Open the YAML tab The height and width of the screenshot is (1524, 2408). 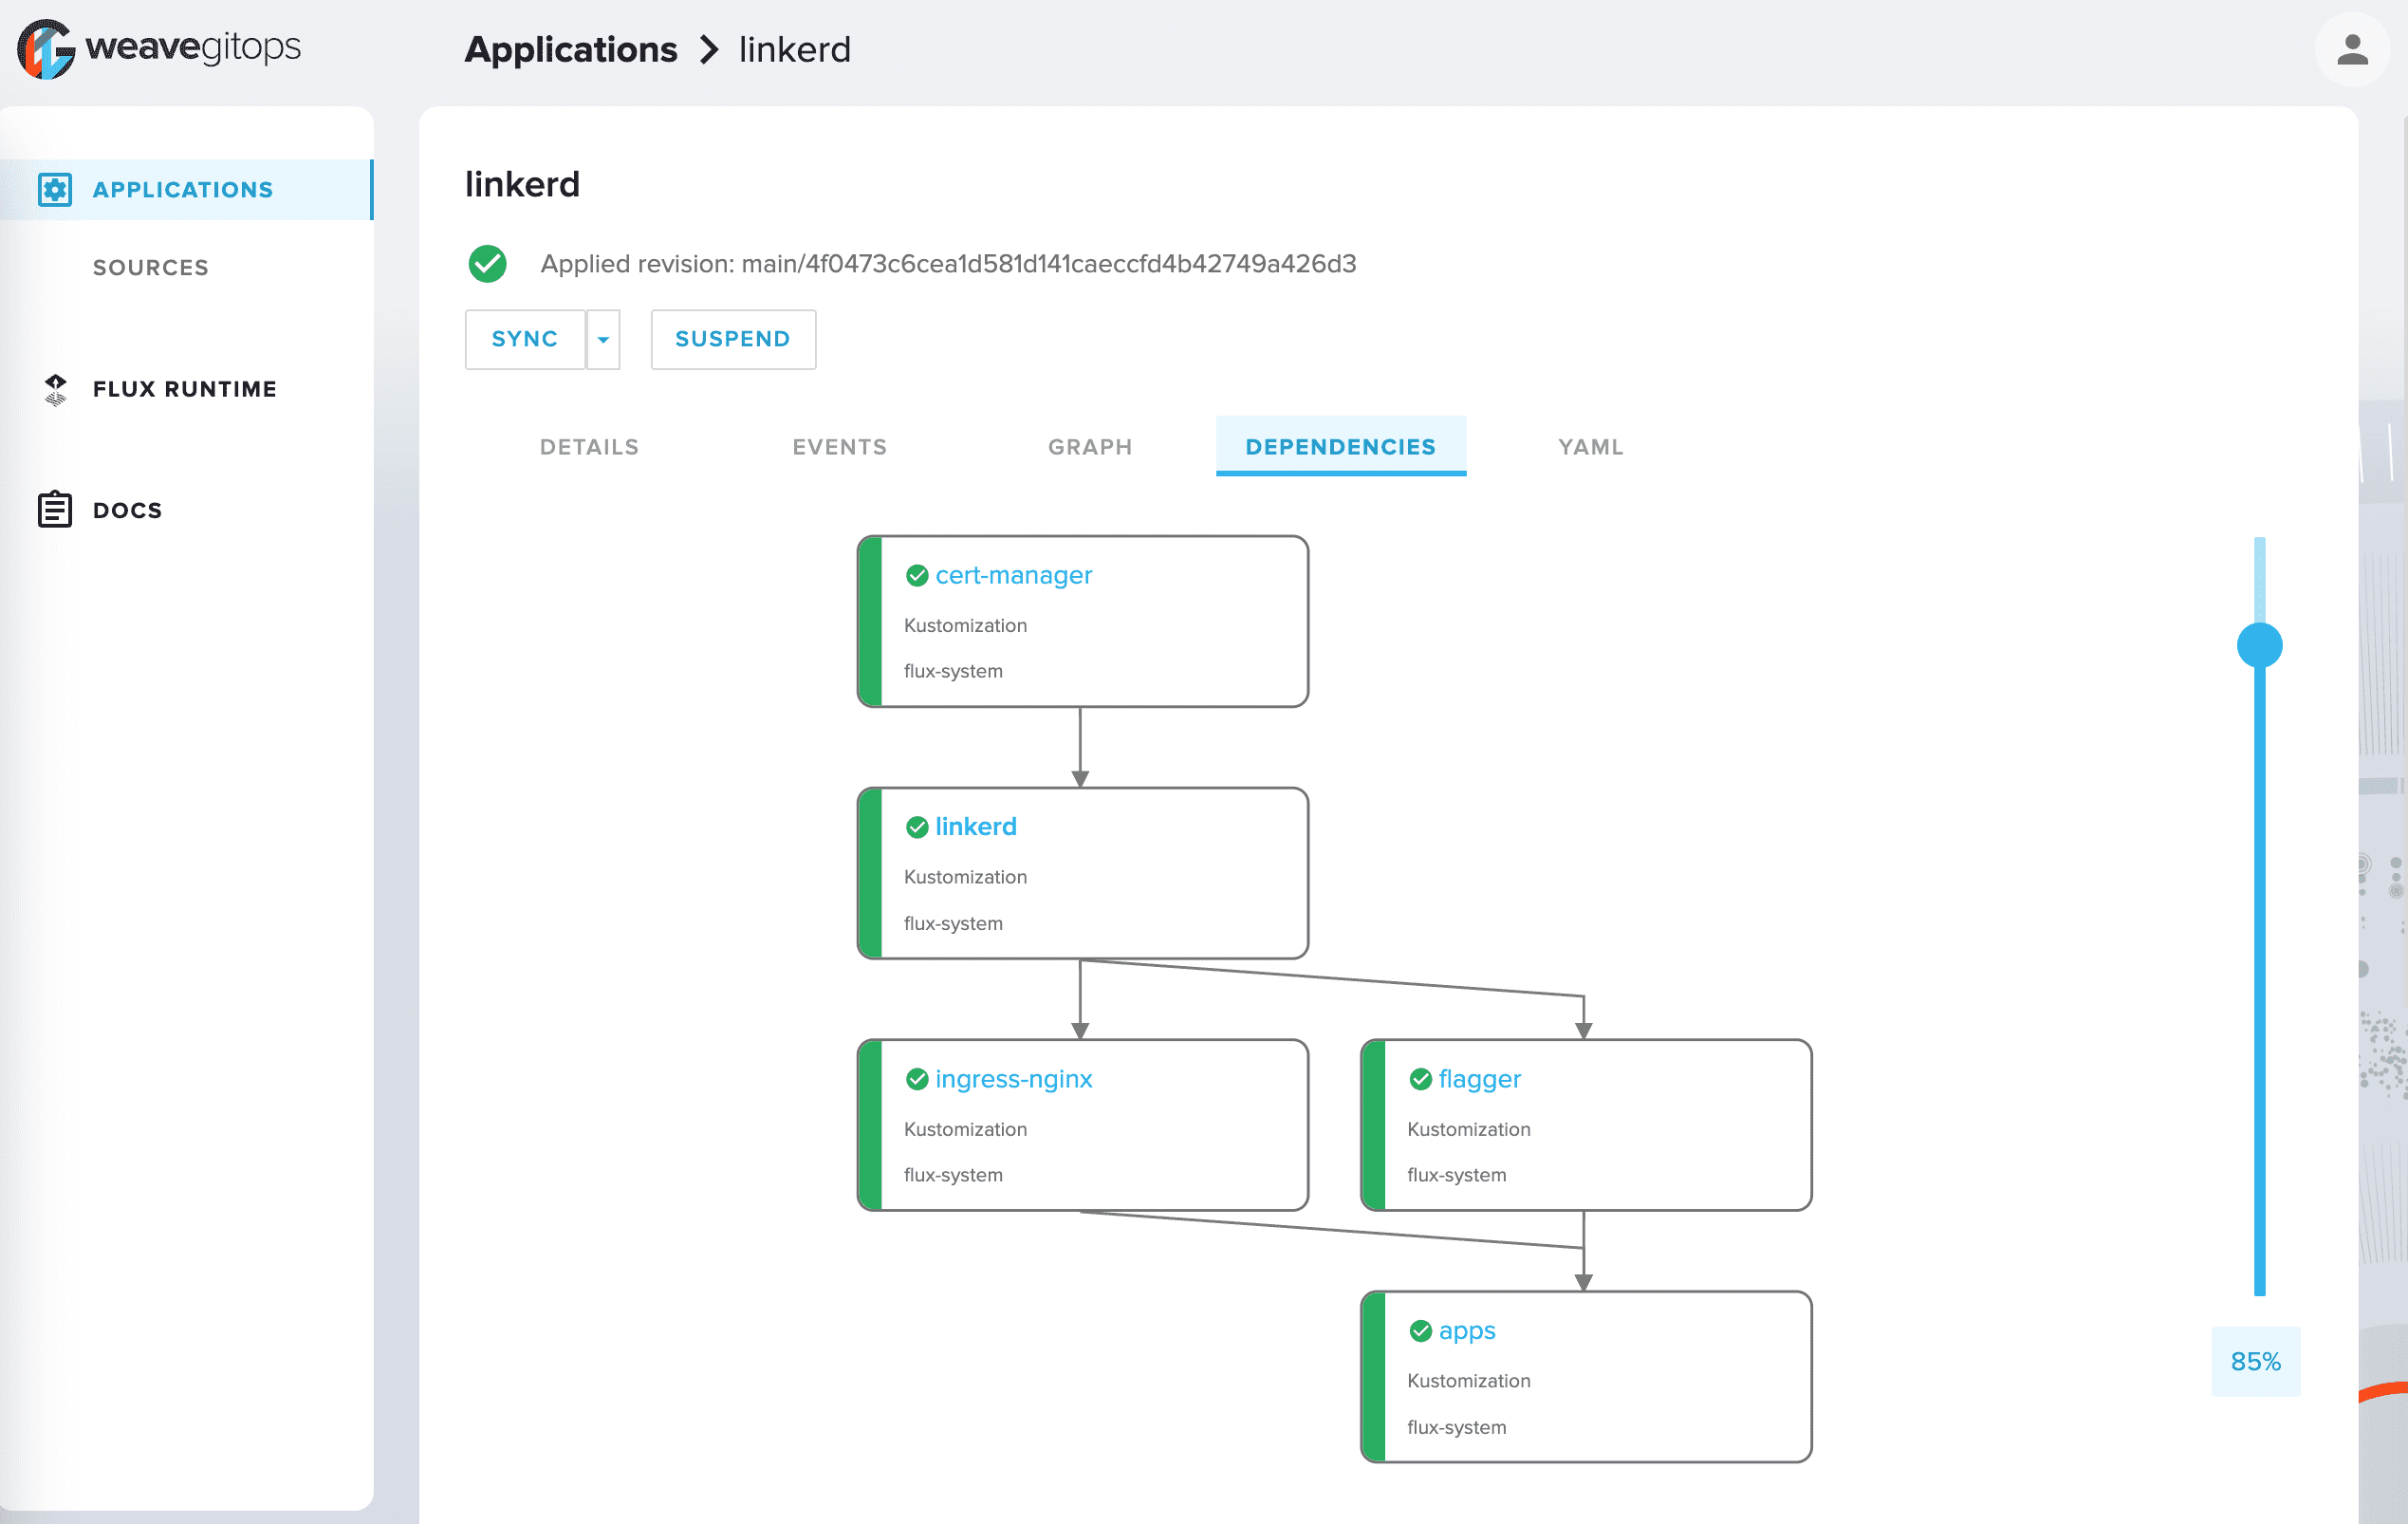(x=1590, y=447)
